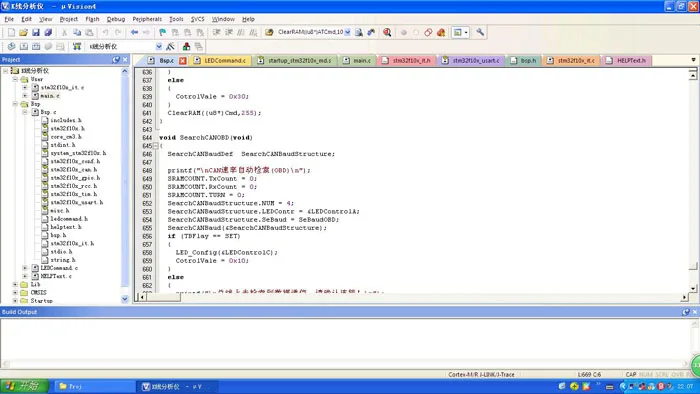Viewport: 700px width, 394px height.
Task: Open the Peripherals menu
Action: (147, 19)
